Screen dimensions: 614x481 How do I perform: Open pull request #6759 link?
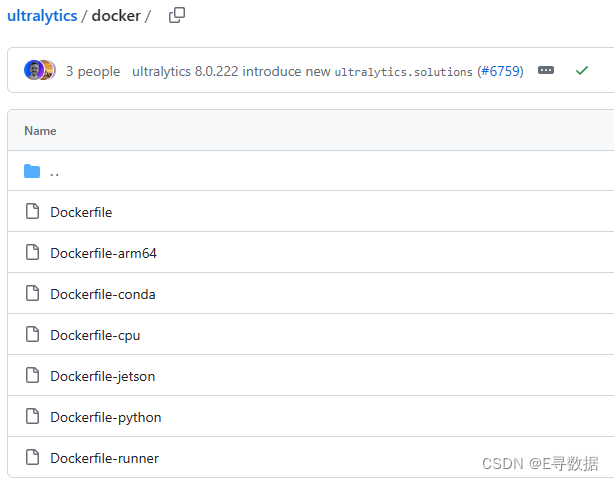point(501,71)
